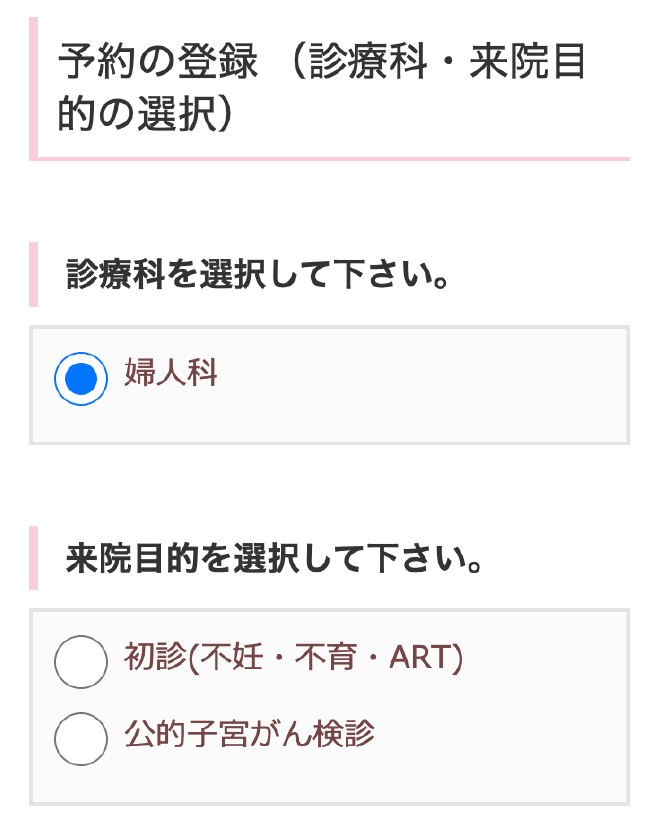Click the 婦人科 label text

pos(171,374)
